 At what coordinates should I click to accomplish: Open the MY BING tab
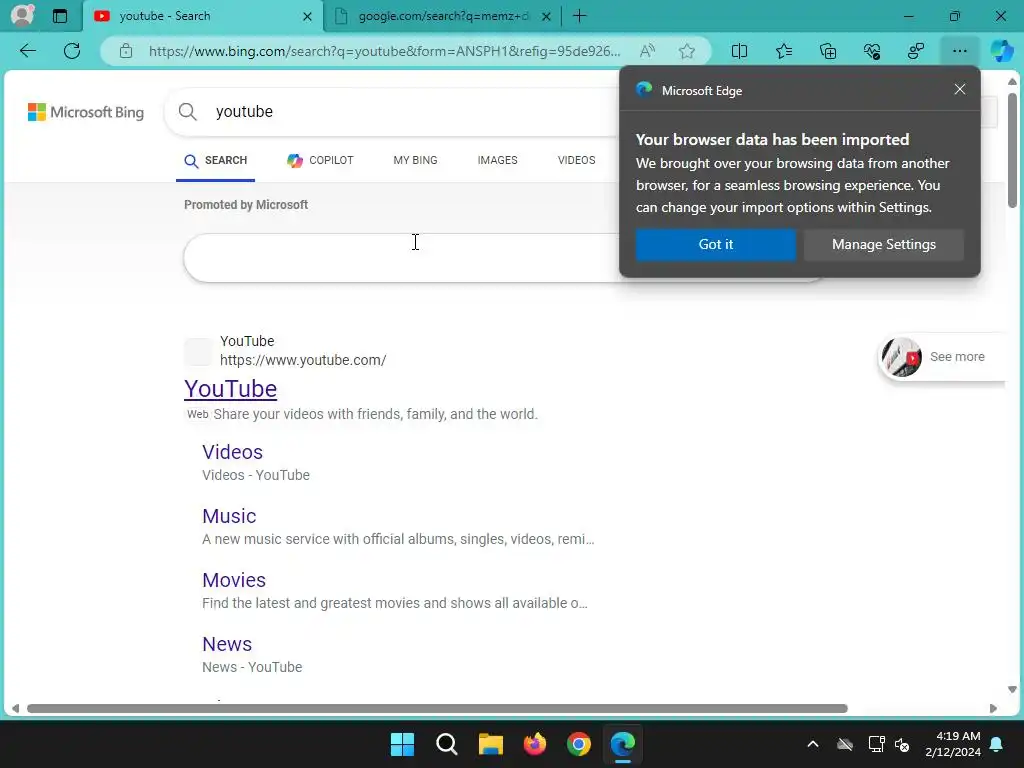pyautogui.click(x=415, y=161)
